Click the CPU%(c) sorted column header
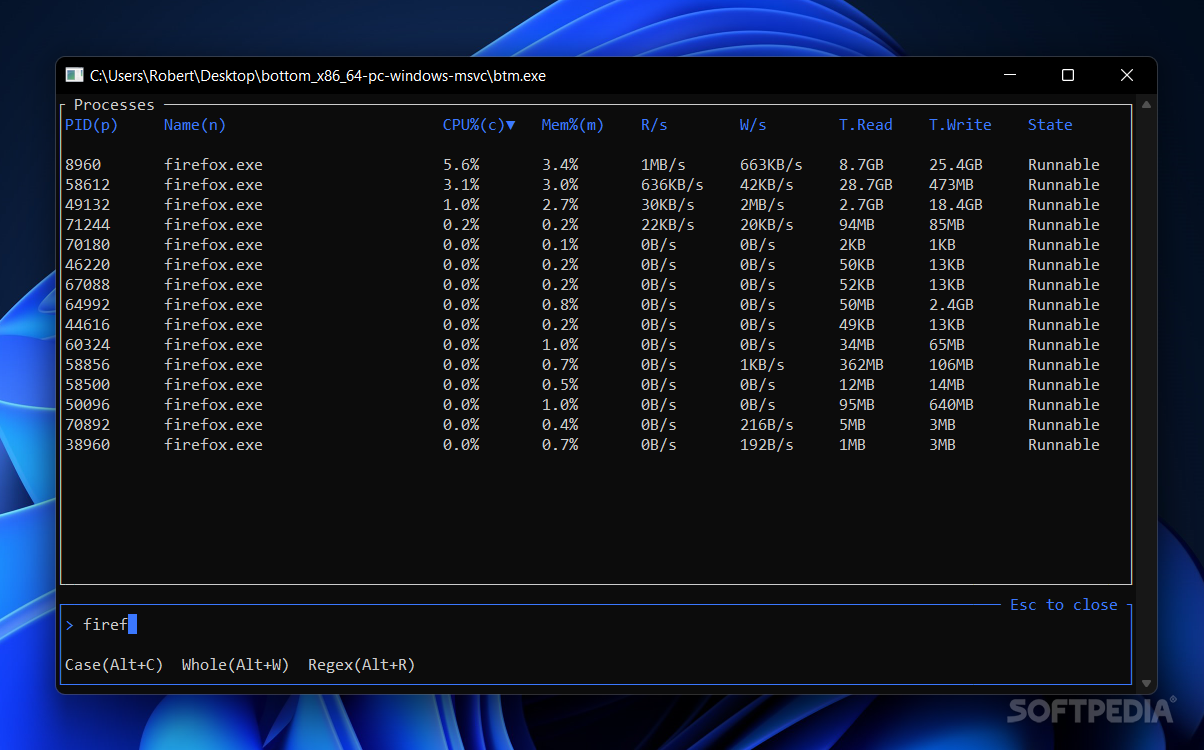 coord(479,125)
